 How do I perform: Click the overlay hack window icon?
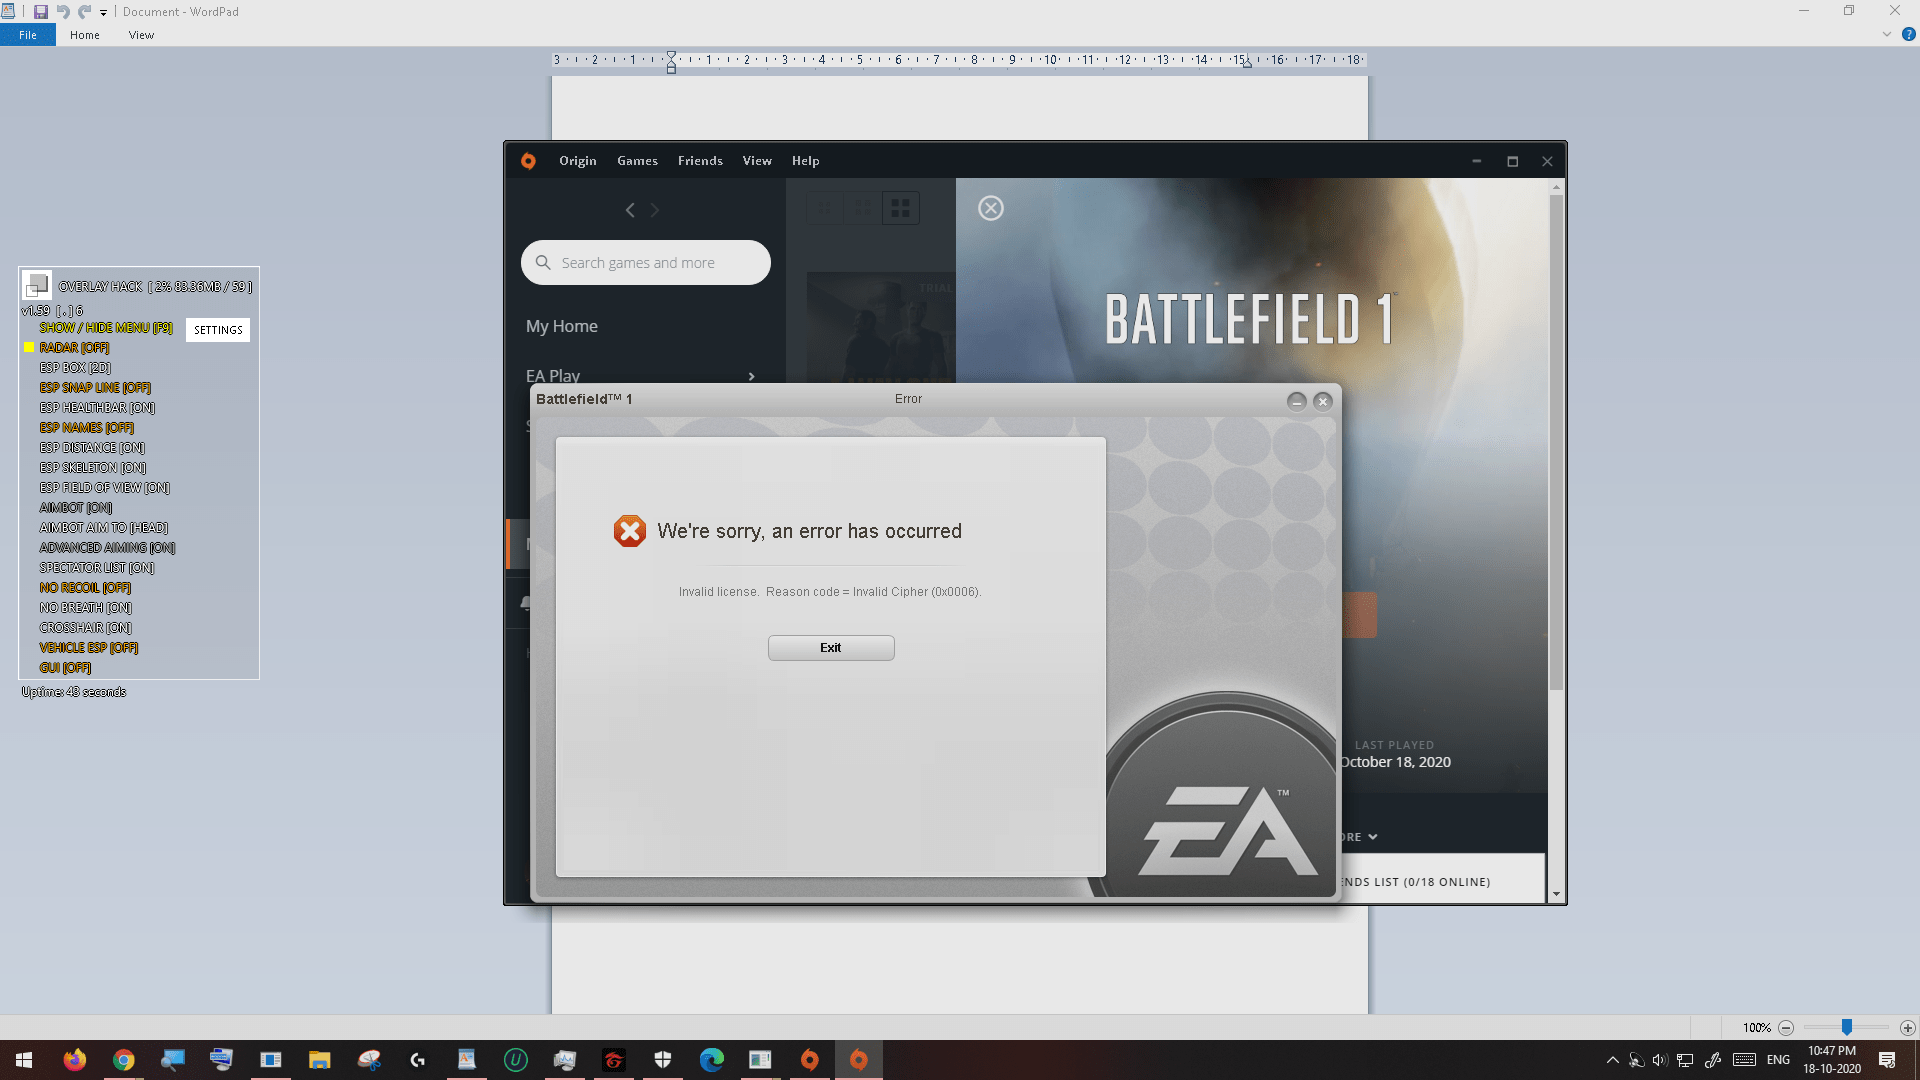[x=37, y=285]
